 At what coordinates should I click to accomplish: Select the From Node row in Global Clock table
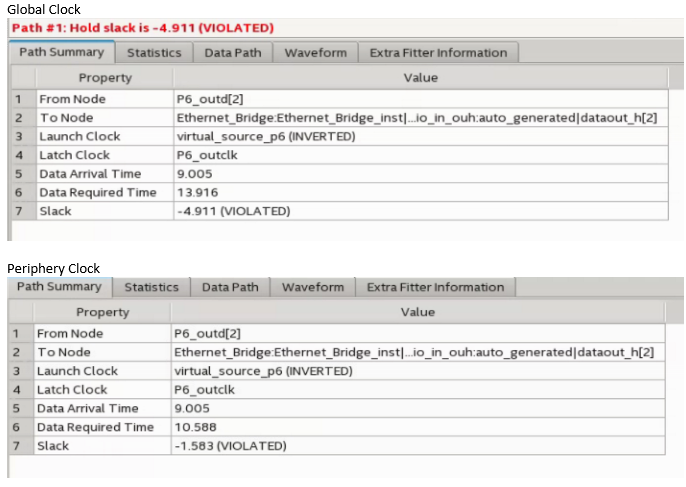[x=72, y=99]
